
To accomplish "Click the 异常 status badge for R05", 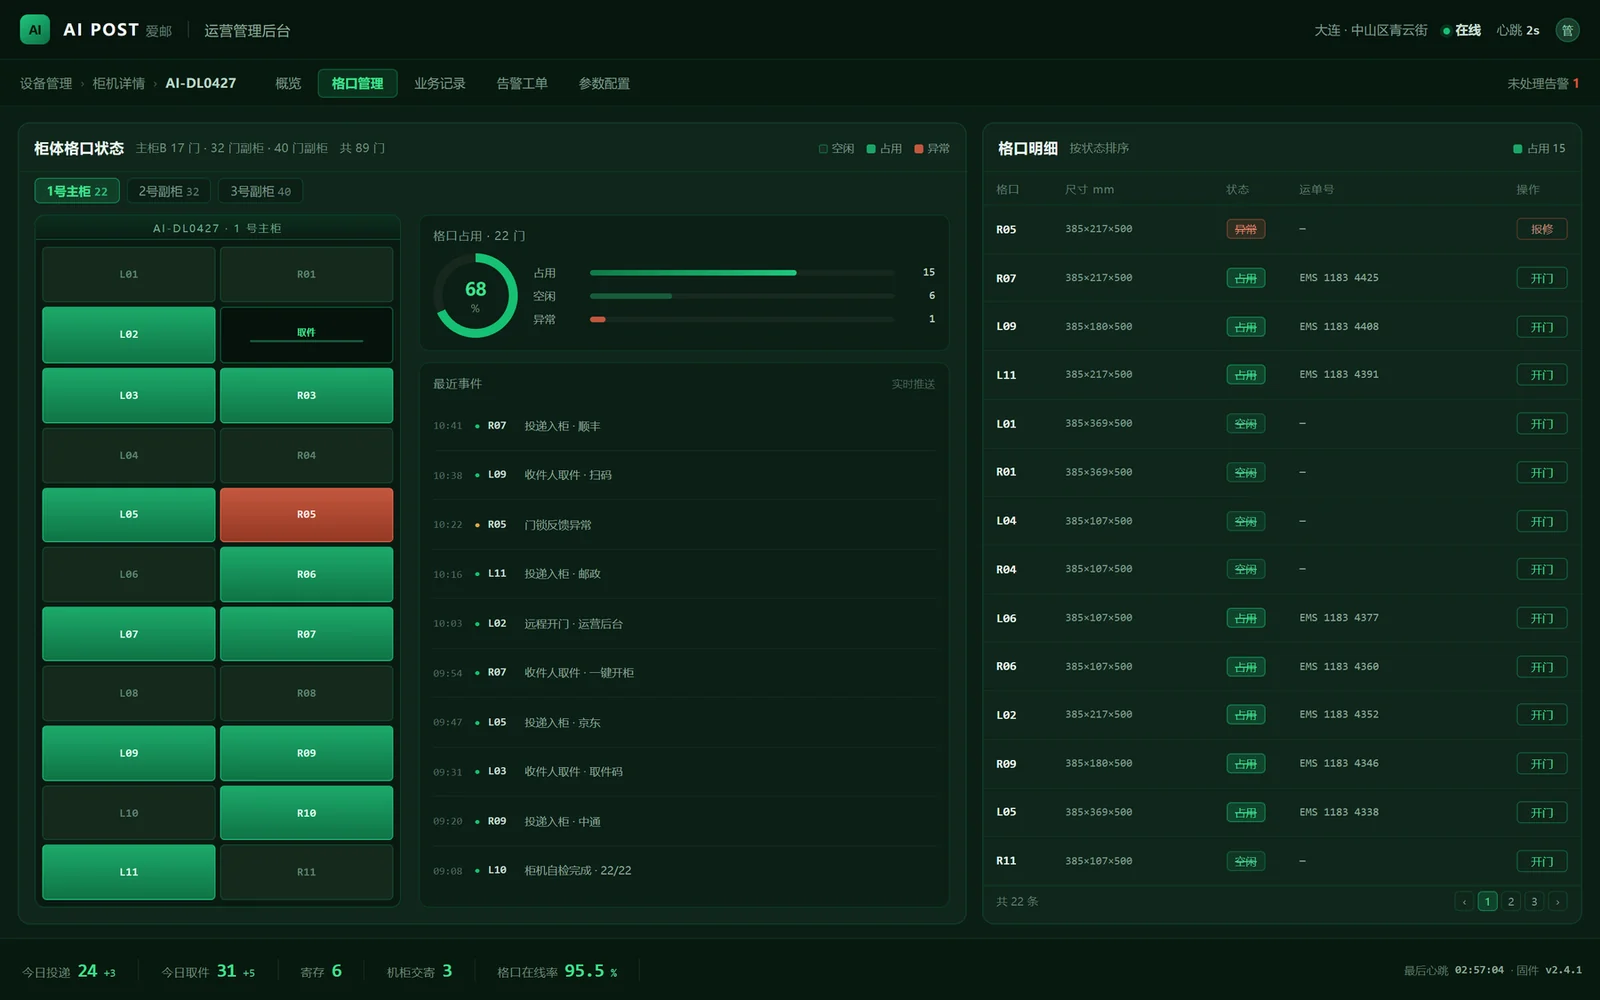I will (x=1246, y=229).
